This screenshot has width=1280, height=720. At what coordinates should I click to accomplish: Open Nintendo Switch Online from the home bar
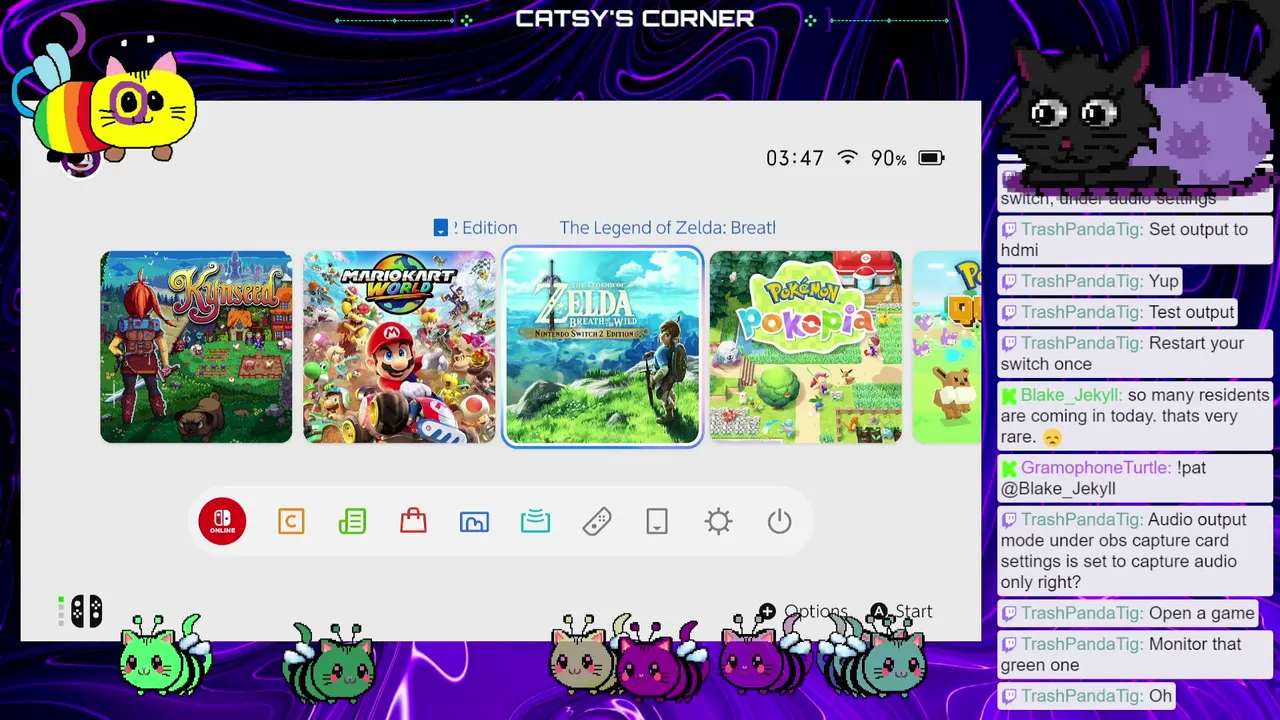pos(222,522)
